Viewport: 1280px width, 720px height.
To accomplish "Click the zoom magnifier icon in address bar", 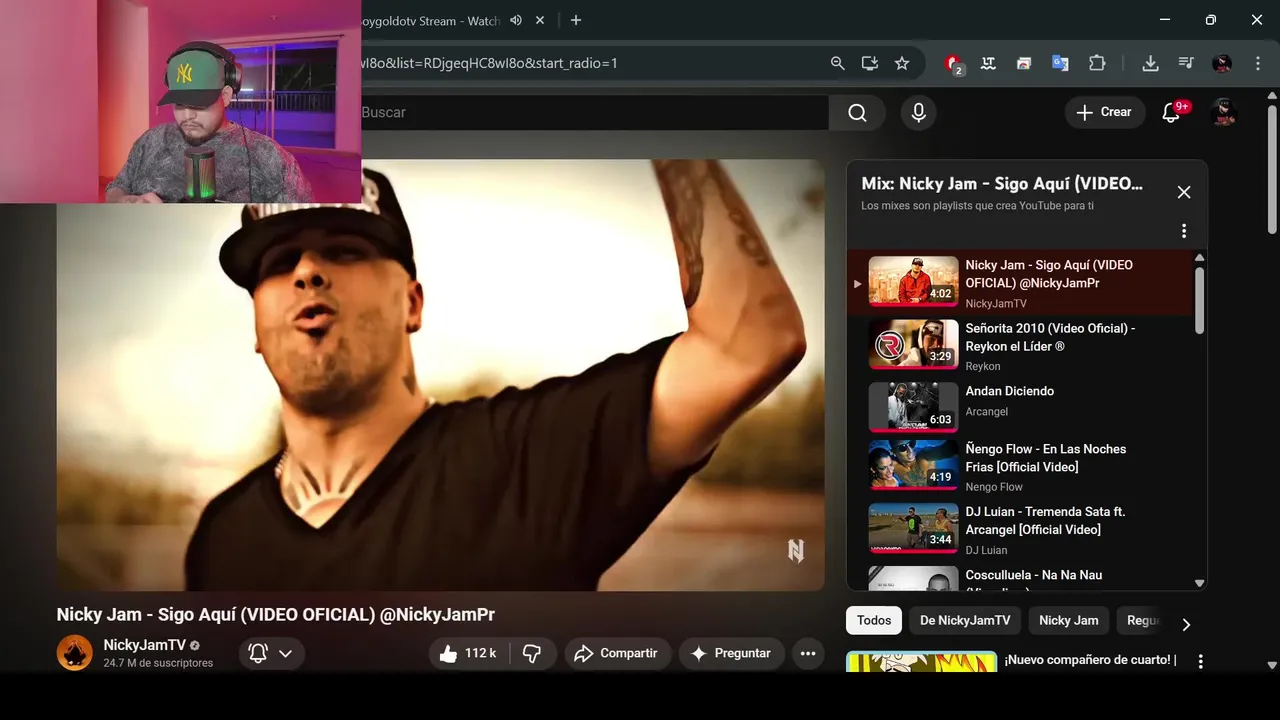I will click(x=837, y=63).
